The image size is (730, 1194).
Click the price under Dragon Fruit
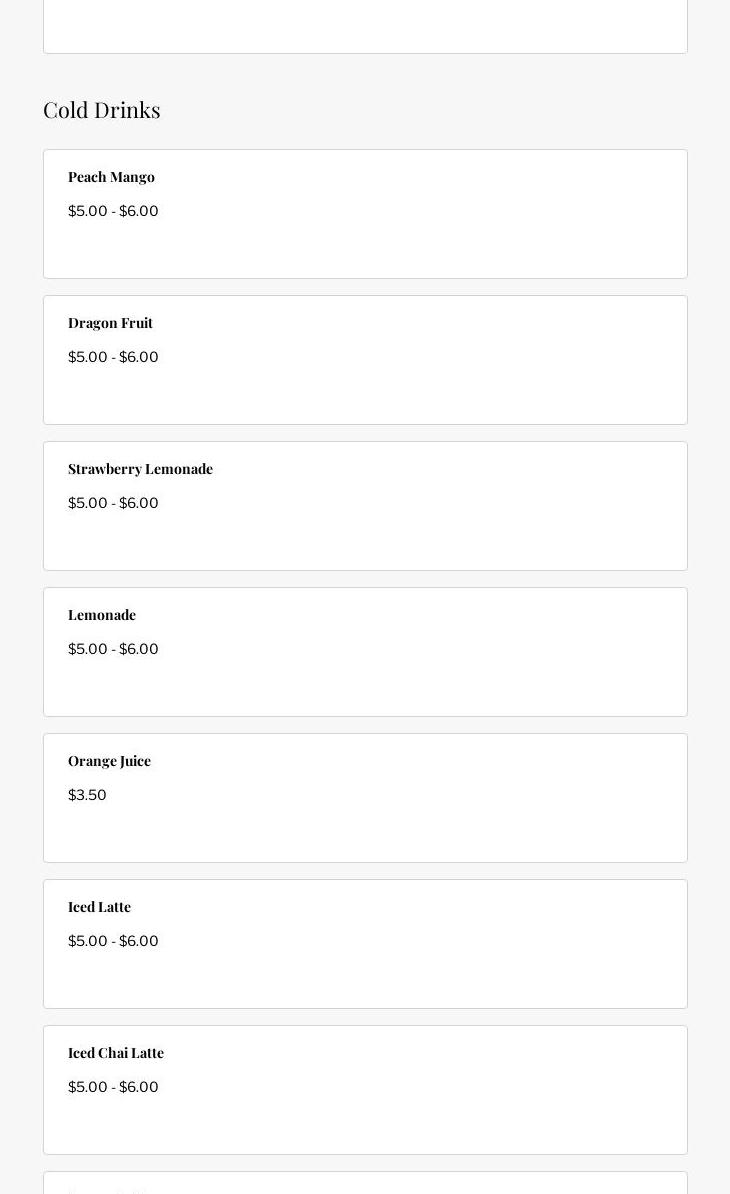click(x=113, y=357)
